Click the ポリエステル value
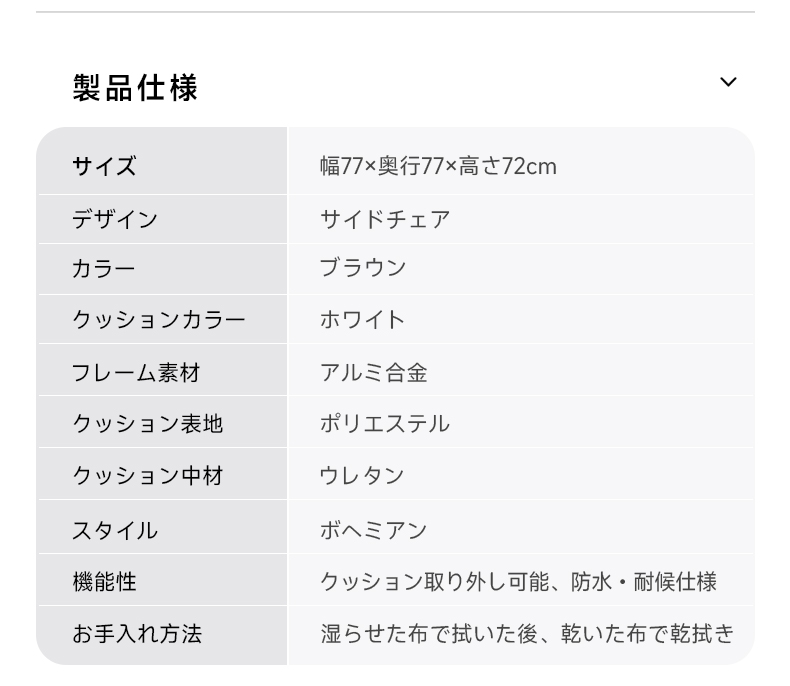This screenshot has width=790, height=686. [385, 424]
